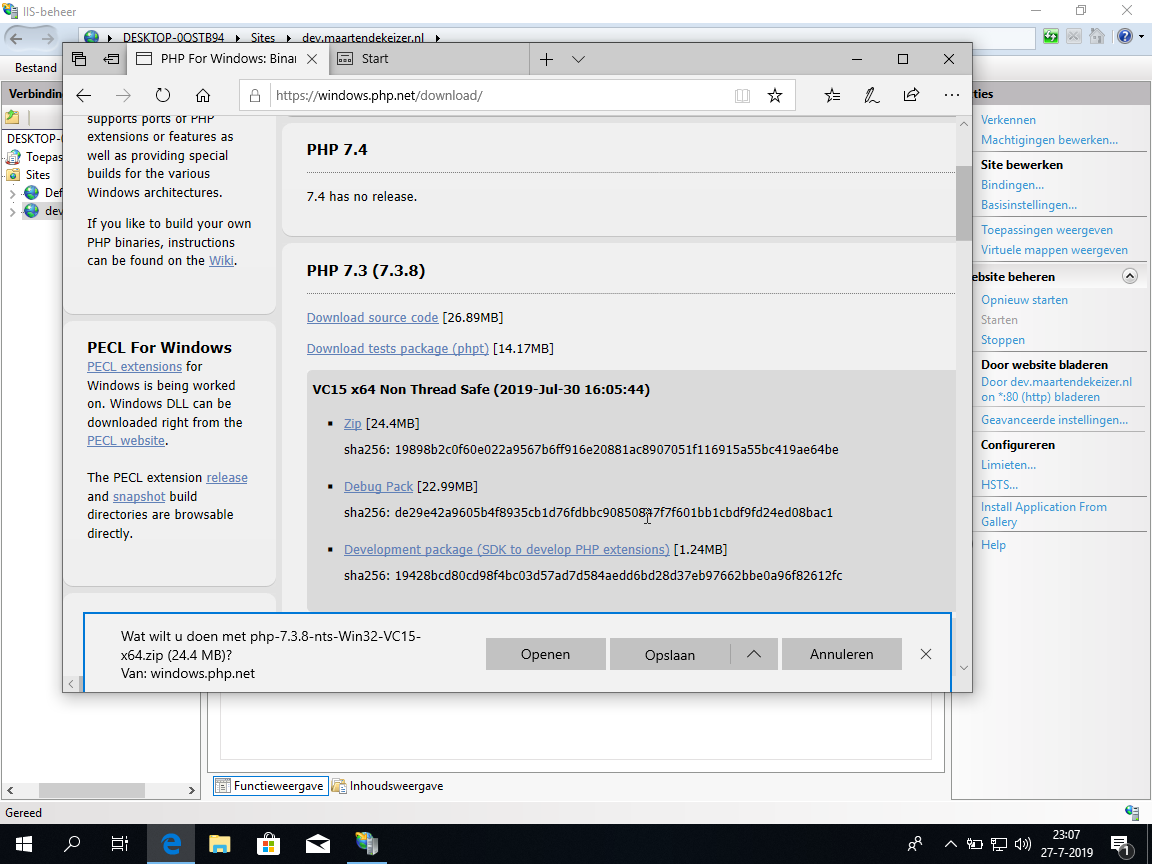Collapse Website beheren section chevron
The height and width of the screenshot is (864, 1152).
click(1130, 276)
